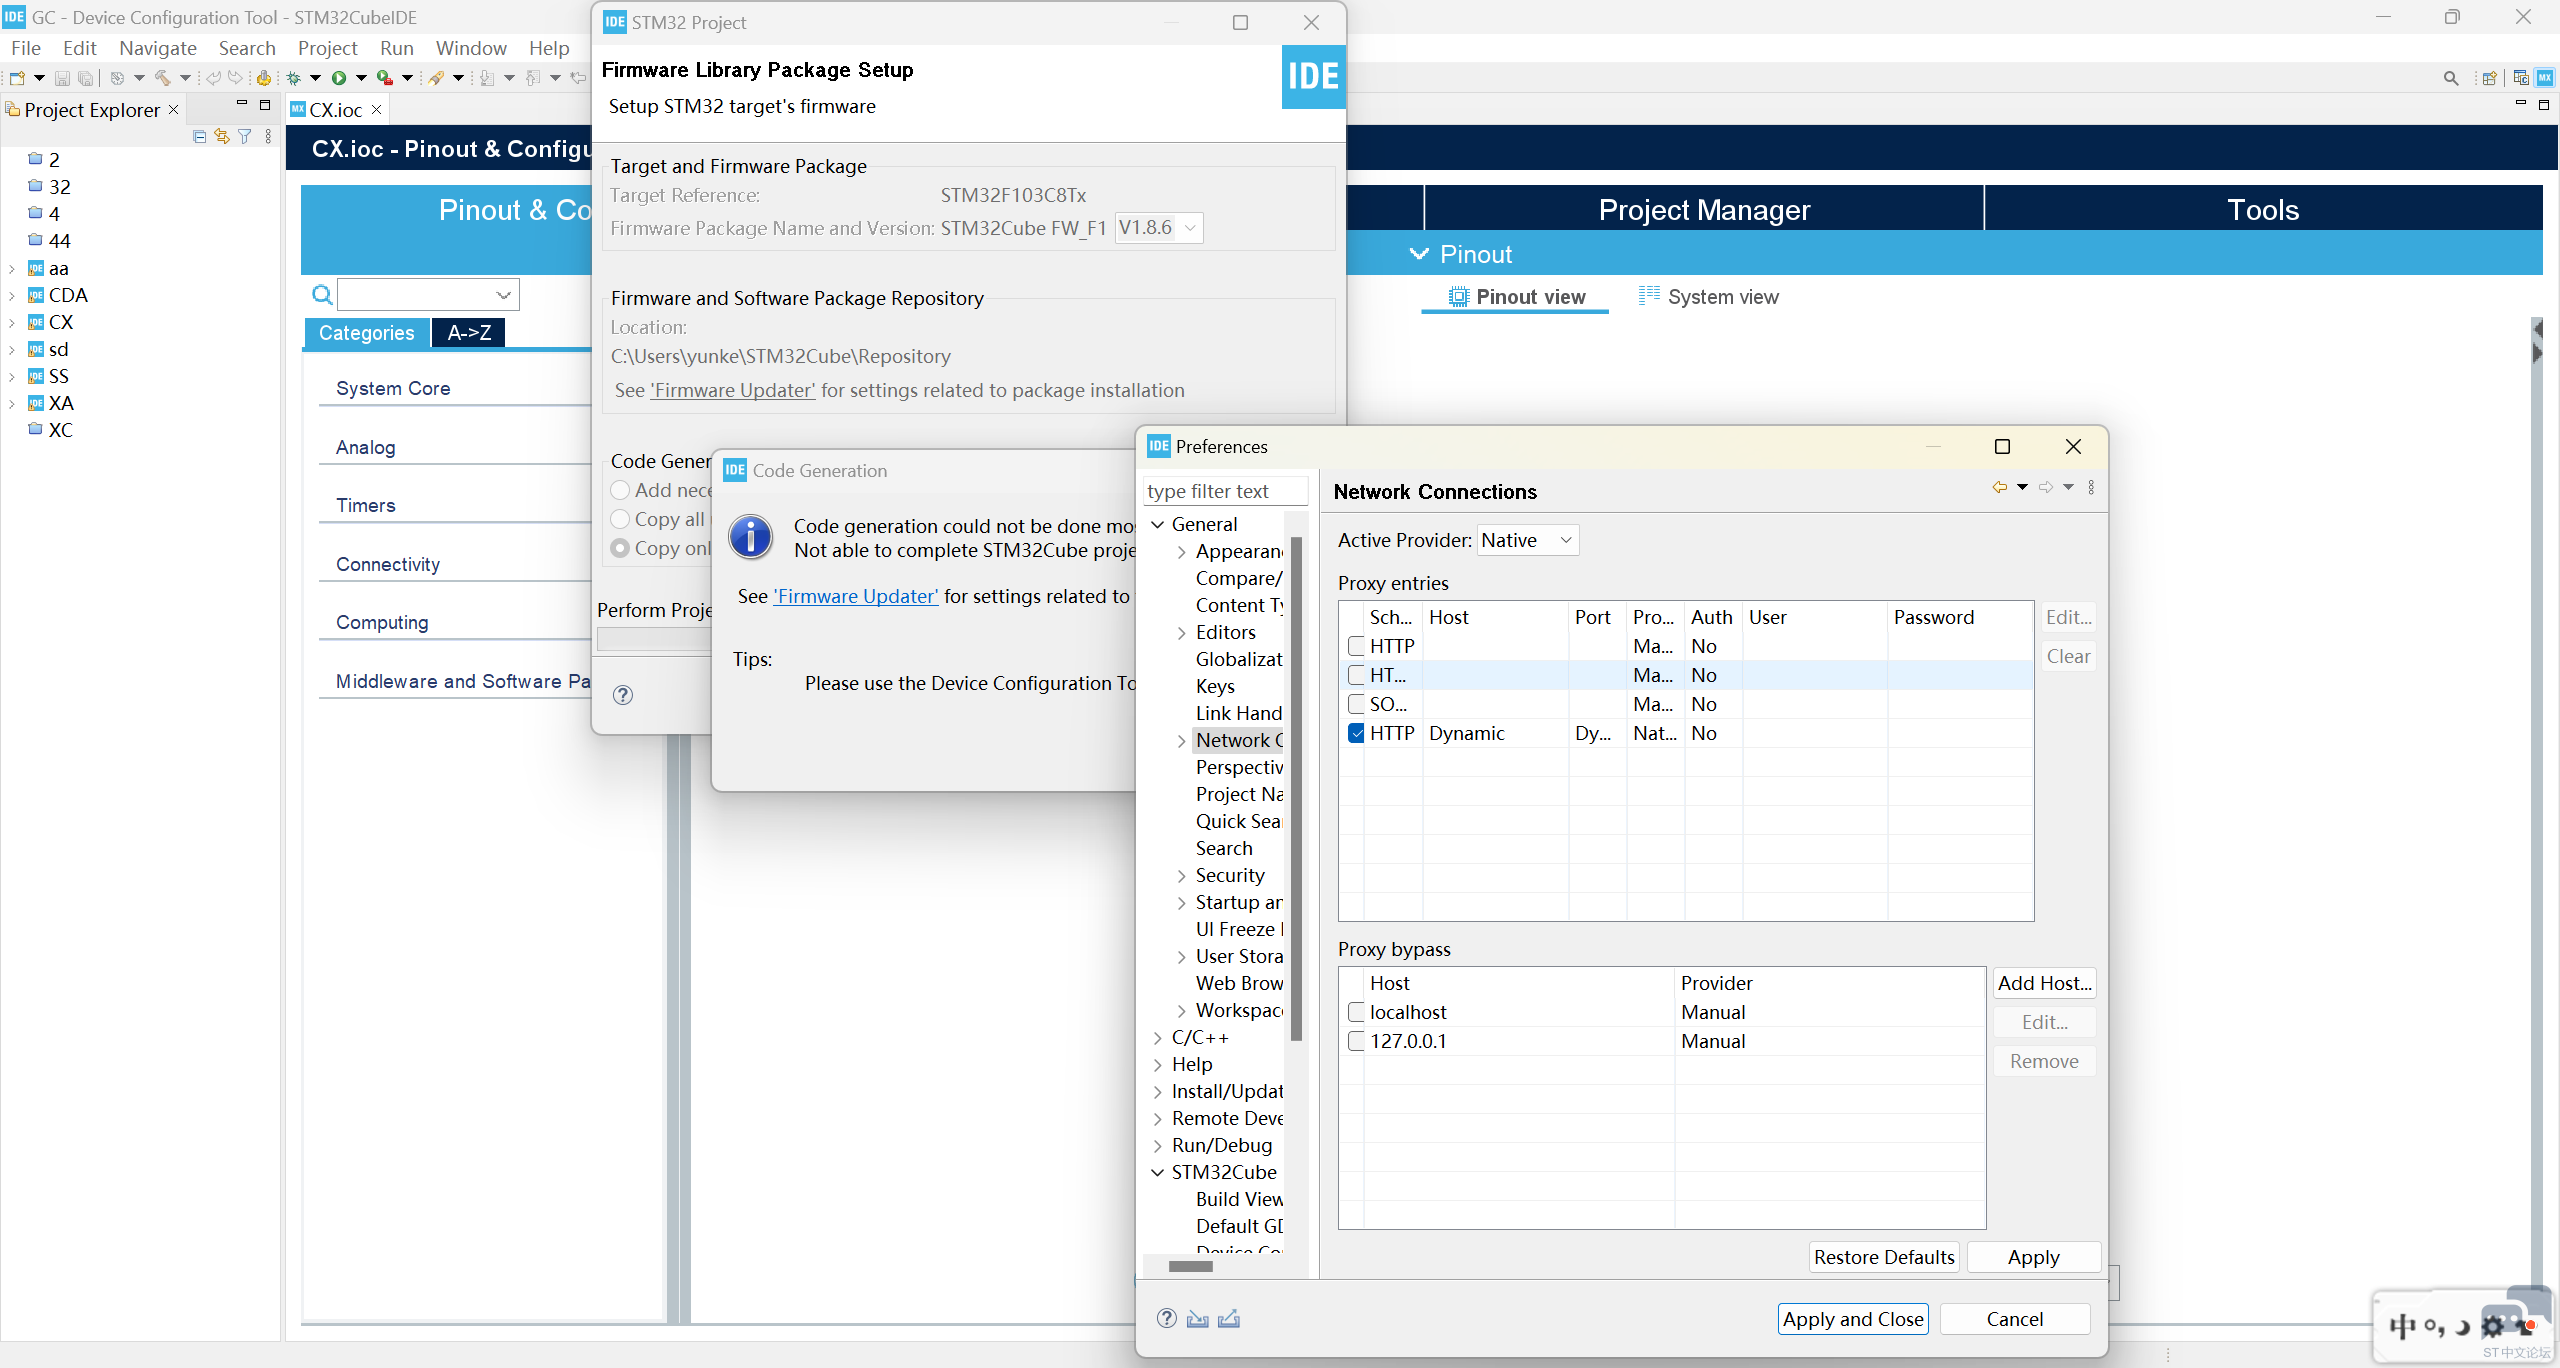2560x1368 pixels.
Task: Switch to System view tab
Action: pos(1709,297)
